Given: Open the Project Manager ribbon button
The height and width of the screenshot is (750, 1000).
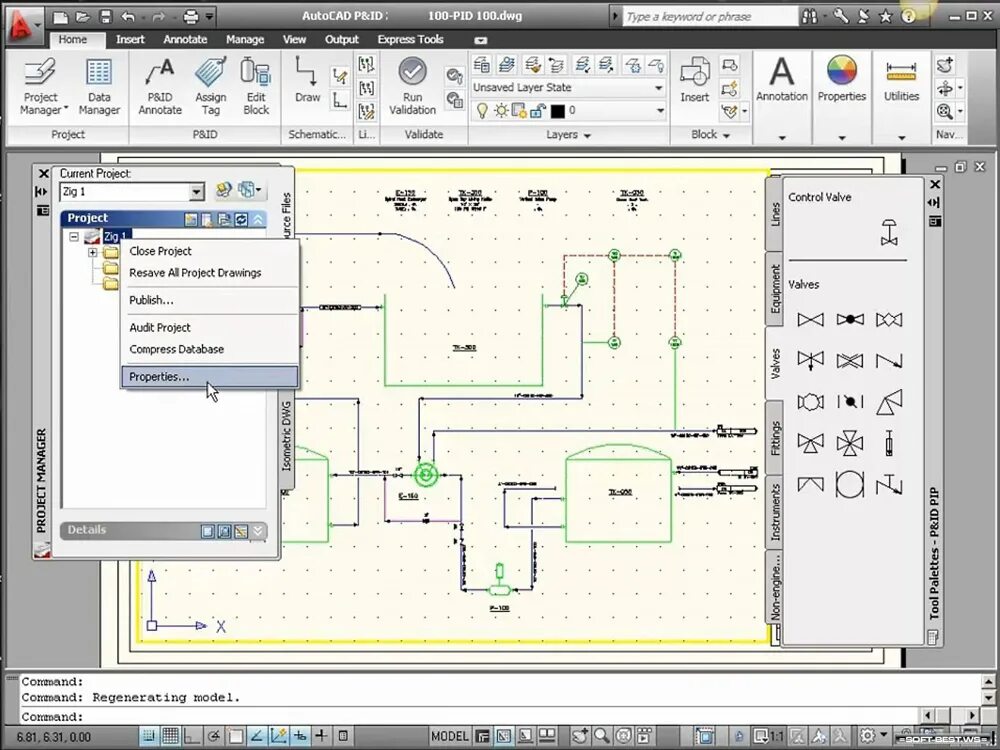Looking at the screenshot, I should (x=42, y=87).
